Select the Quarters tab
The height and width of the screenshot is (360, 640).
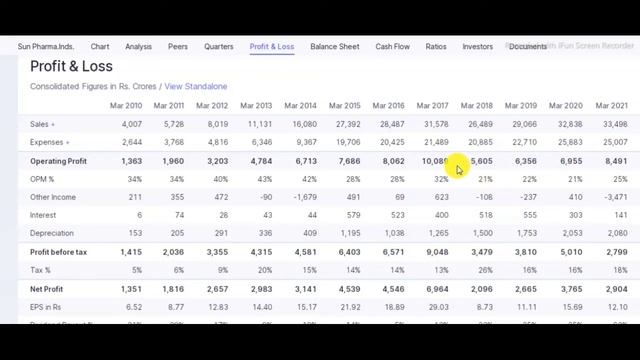coord(219,47)
